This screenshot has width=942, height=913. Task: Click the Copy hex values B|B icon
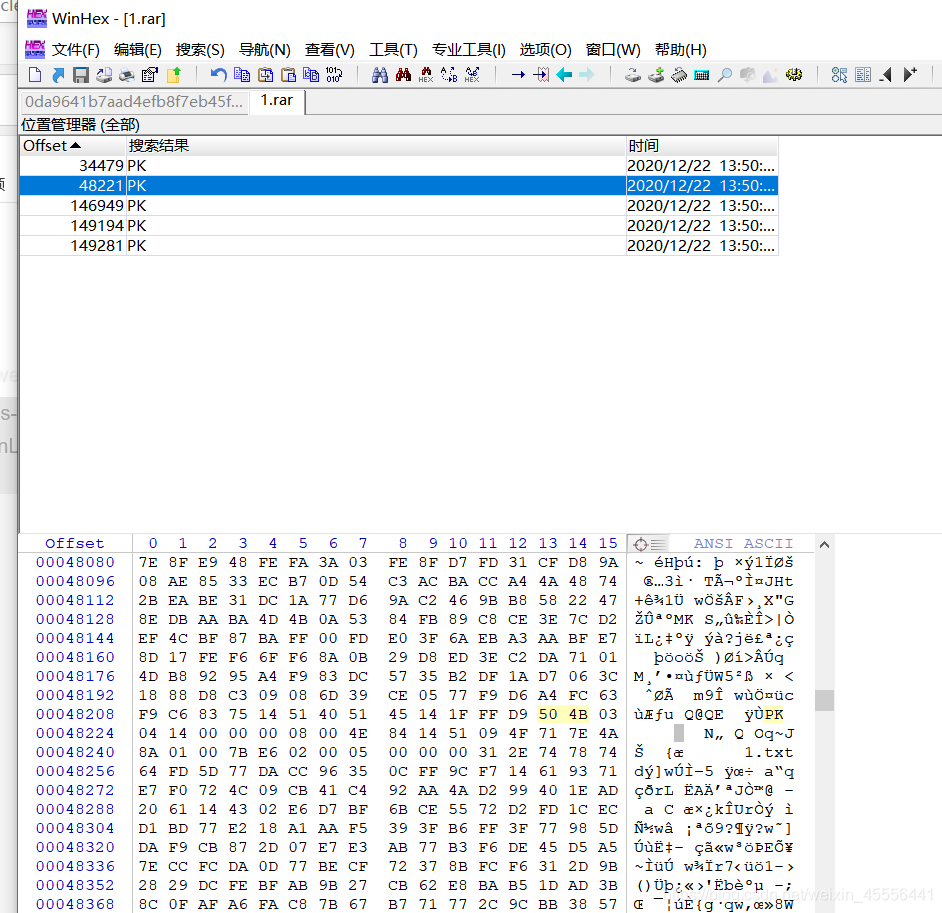pyautogui.click(x=311, y=75)
